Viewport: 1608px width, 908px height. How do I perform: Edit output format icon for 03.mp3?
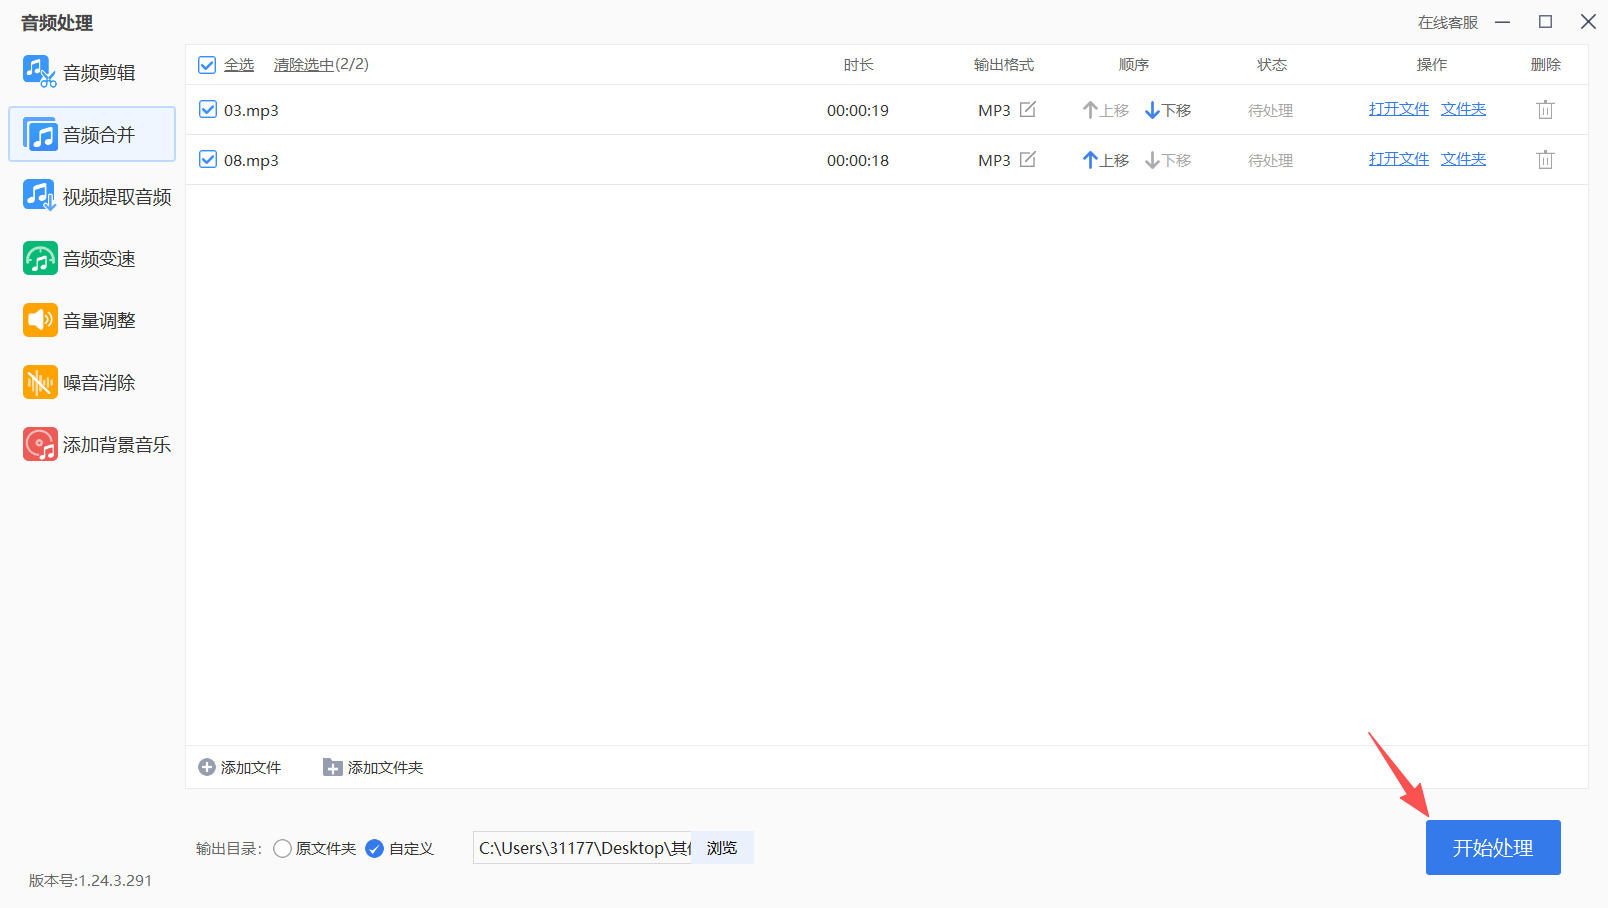coord(1027,109)
